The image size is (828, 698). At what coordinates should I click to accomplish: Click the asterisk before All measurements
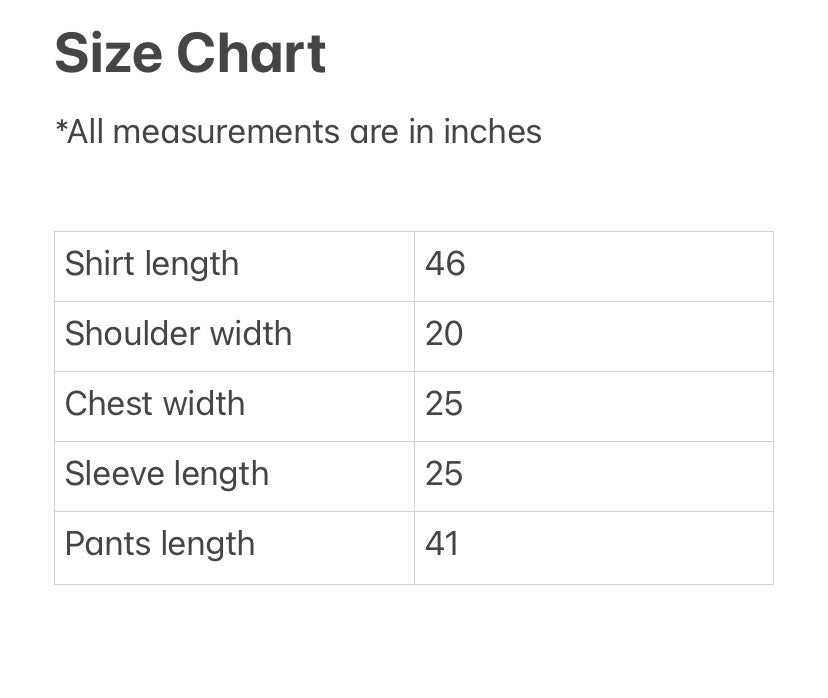[60, 127]
